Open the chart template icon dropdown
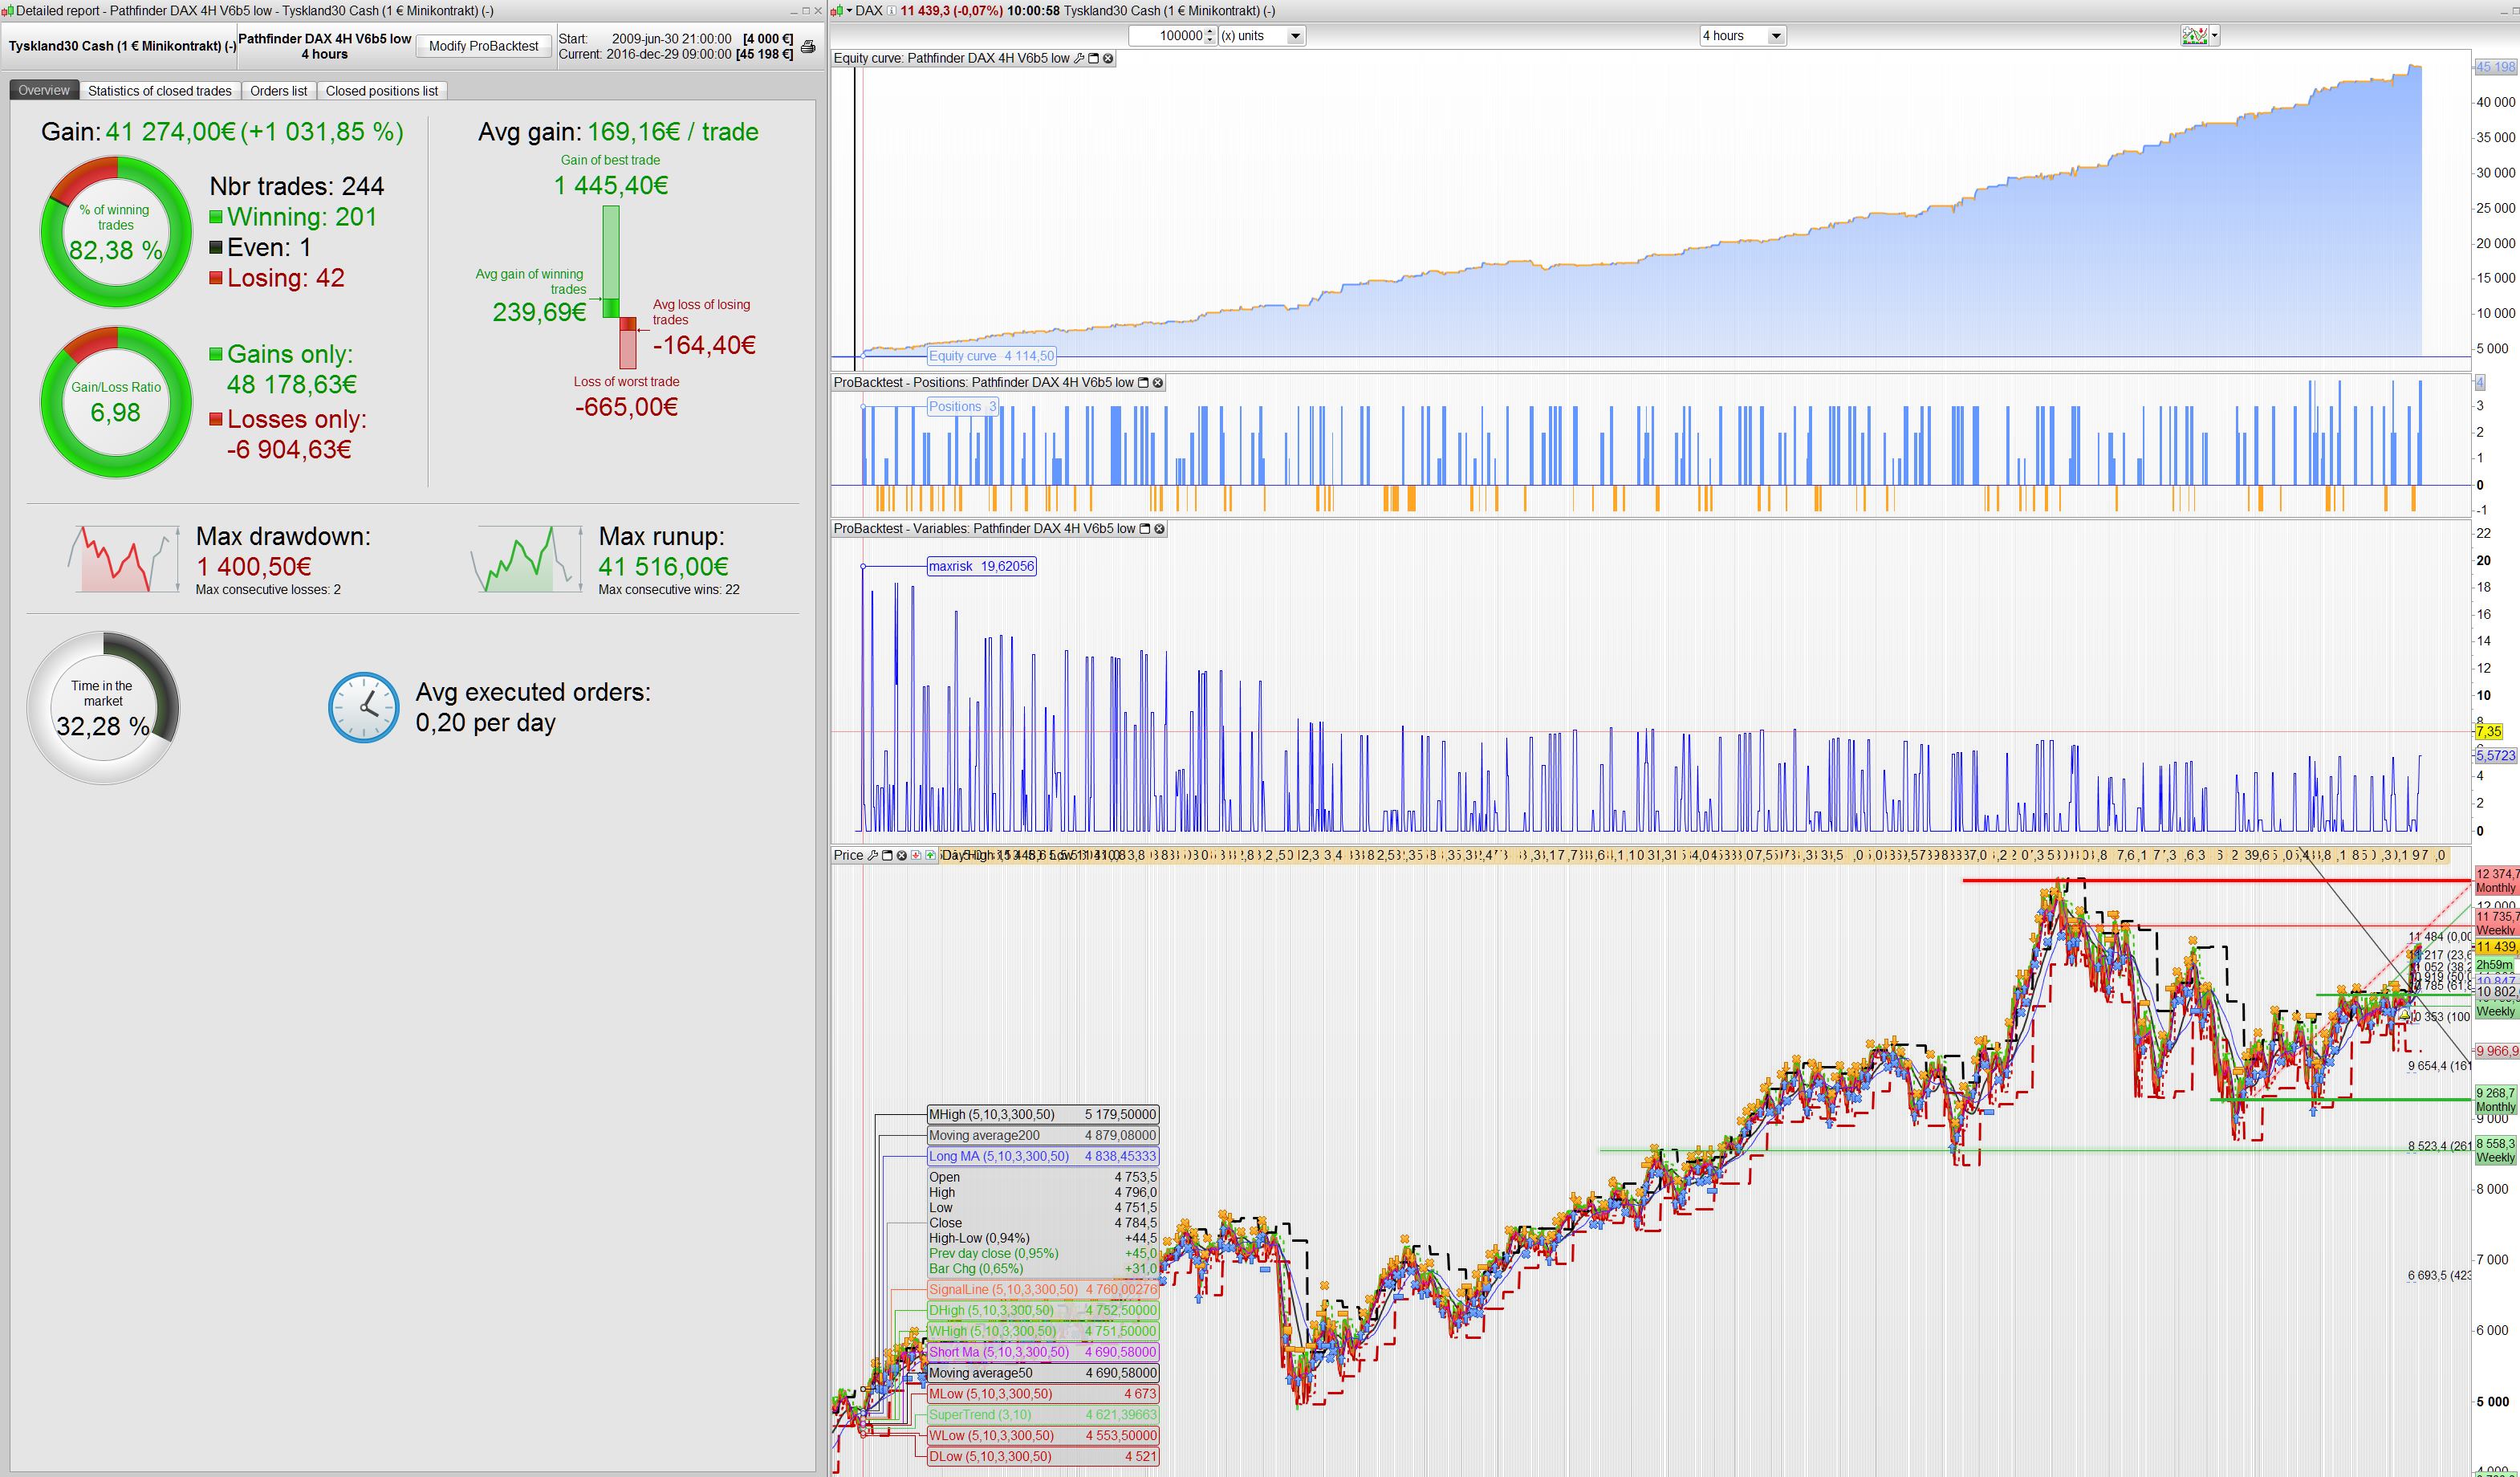The image size is (2520, 1477). [2216, 36]
